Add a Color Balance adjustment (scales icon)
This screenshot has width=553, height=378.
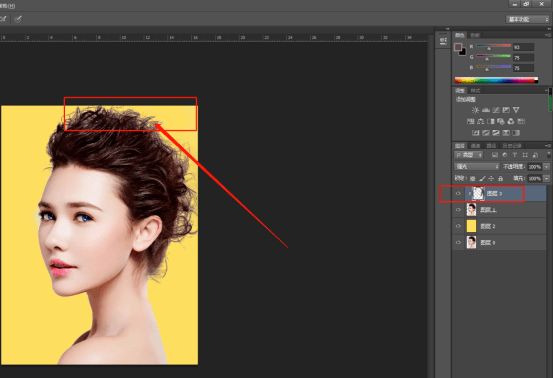tap(480, 121)
